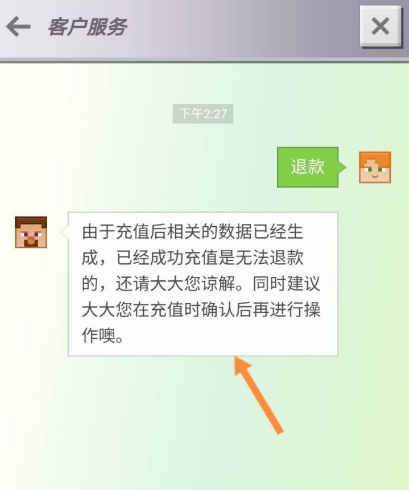Select the 下午2:27 timestamp label
Viewport: 409px width, 490px height.
tap(203, 114)
